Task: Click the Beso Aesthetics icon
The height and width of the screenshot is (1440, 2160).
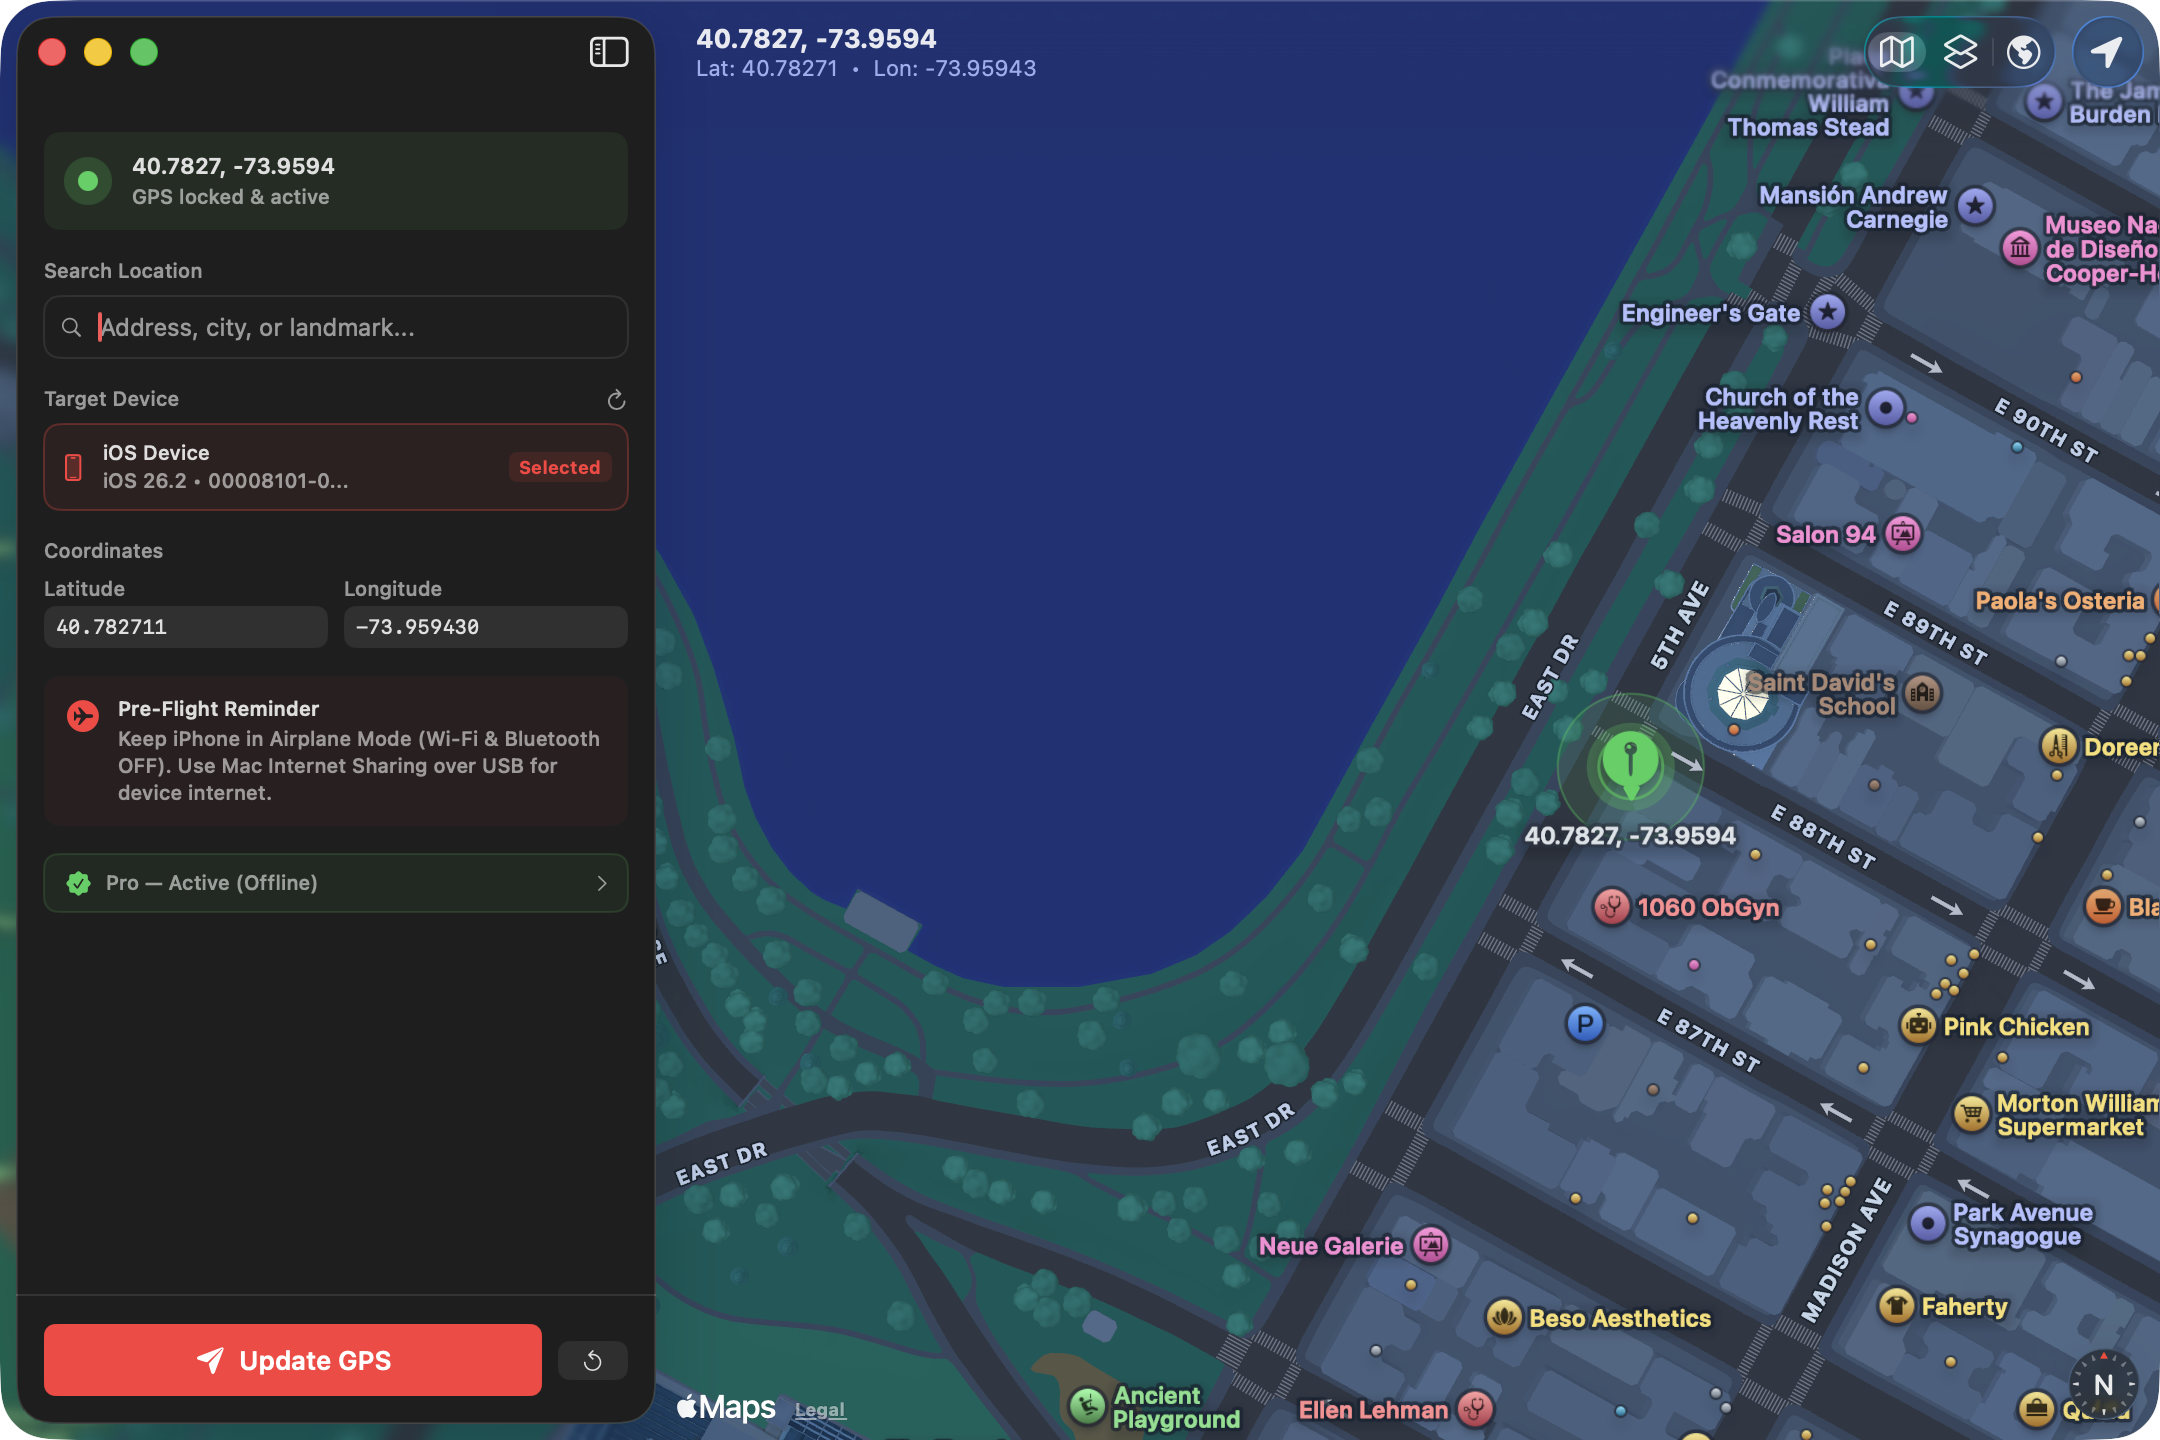Action: tap(1504, 1318)
